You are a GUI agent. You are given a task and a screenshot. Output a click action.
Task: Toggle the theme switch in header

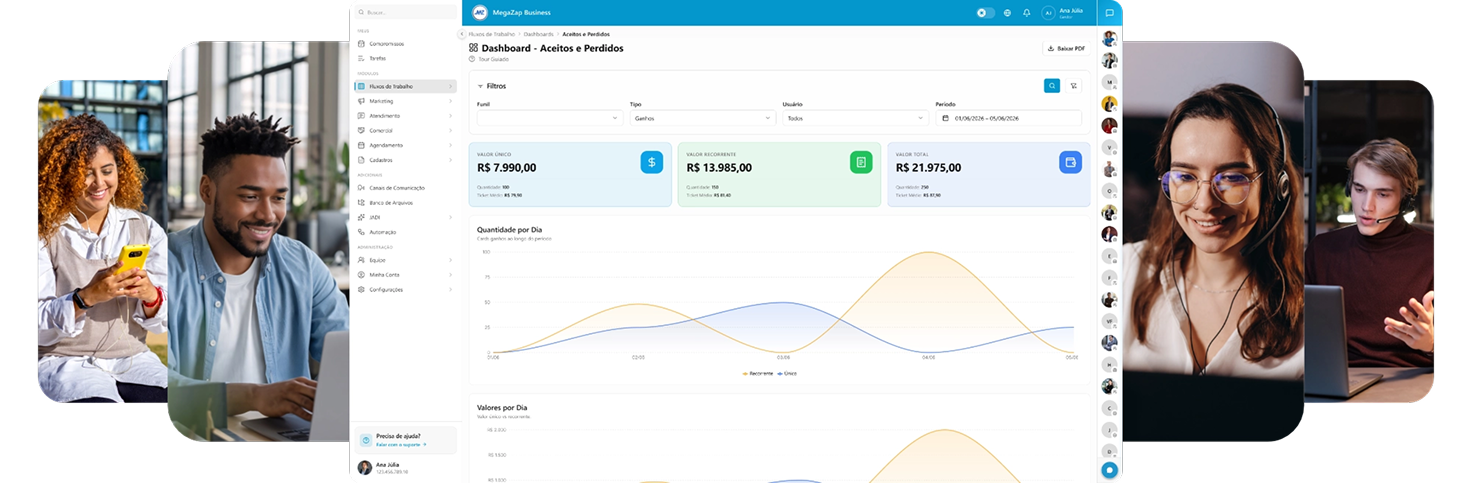[986, 13]
